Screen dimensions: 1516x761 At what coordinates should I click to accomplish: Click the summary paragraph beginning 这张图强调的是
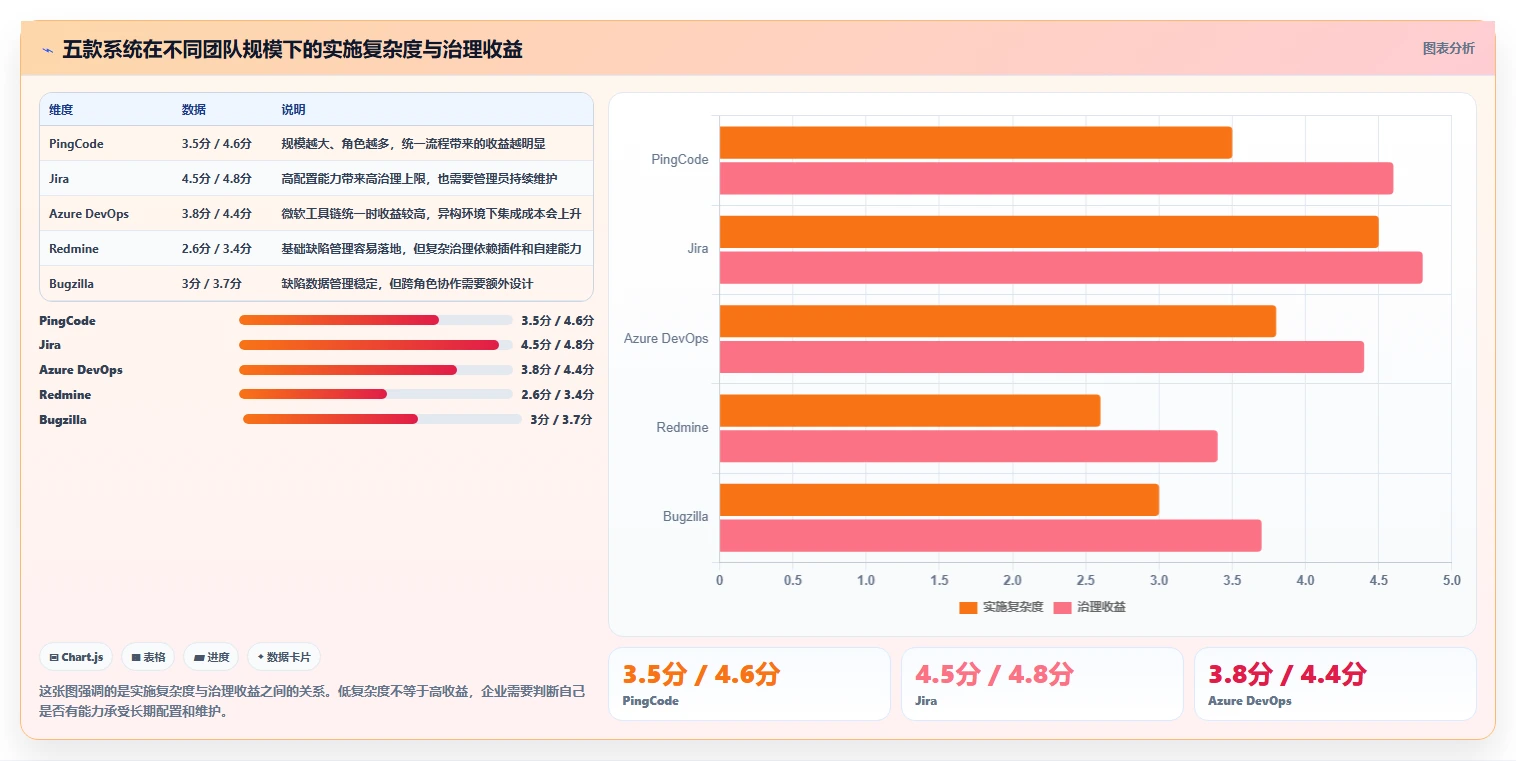pos(312,701)
